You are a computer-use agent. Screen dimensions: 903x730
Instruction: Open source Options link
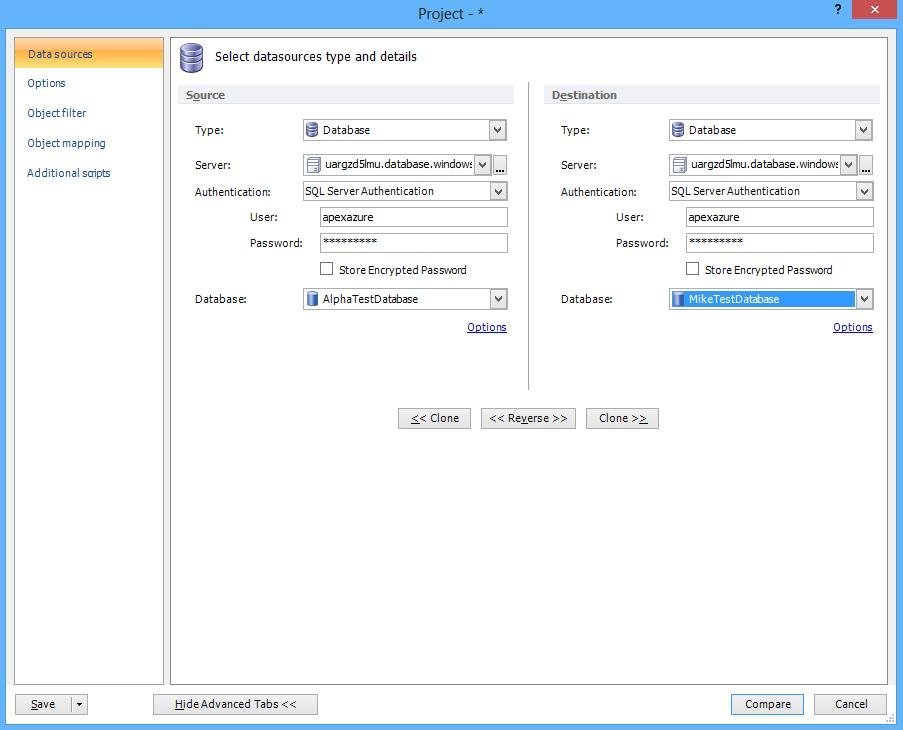(x=486, y=327)
